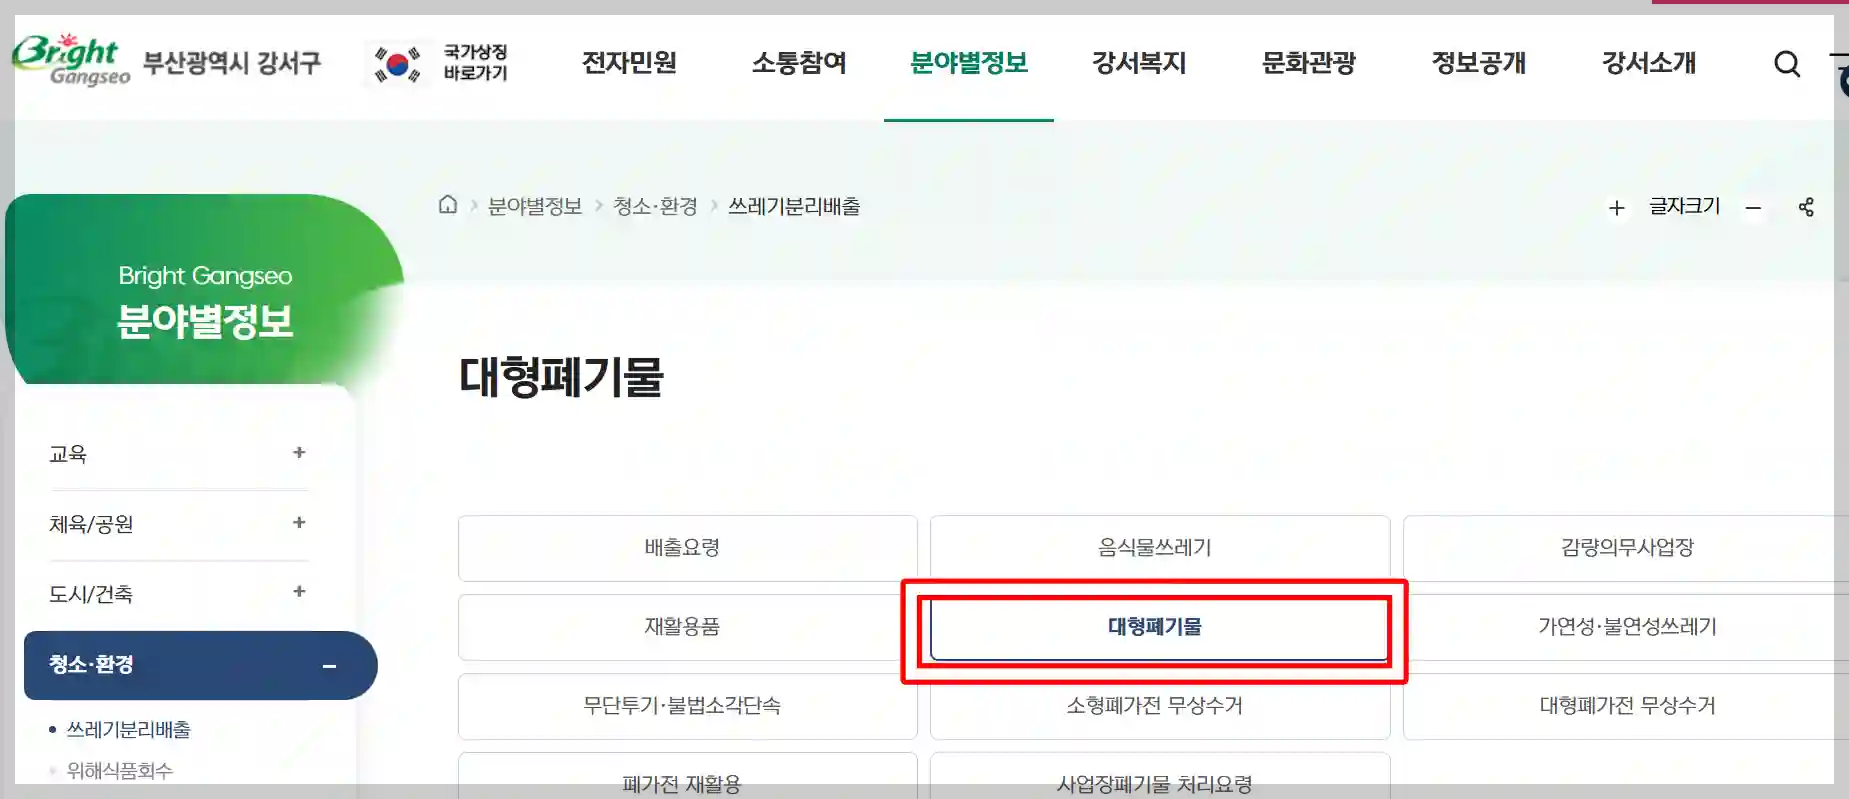Select the 재활용품 tab
Viewport: 1849px width, 799px height.
click(x=687, y=627)
